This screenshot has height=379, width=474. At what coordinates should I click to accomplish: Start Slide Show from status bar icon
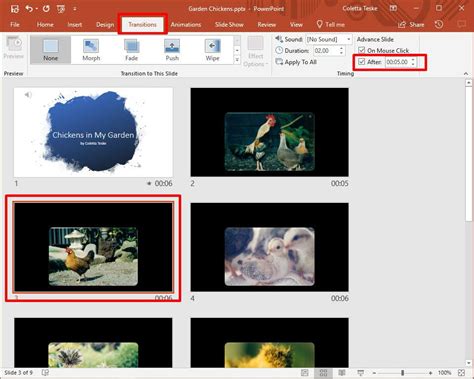point(361,373)
